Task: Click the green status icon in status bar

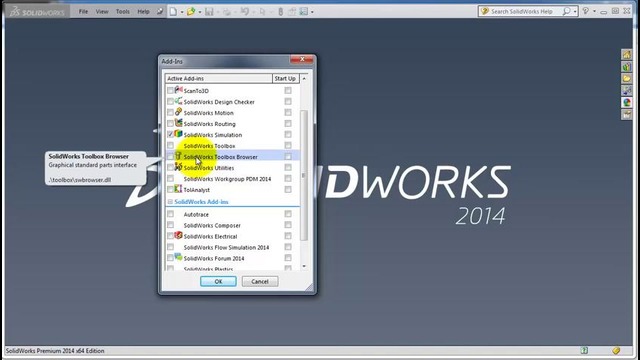Action: tap(584, 350)
